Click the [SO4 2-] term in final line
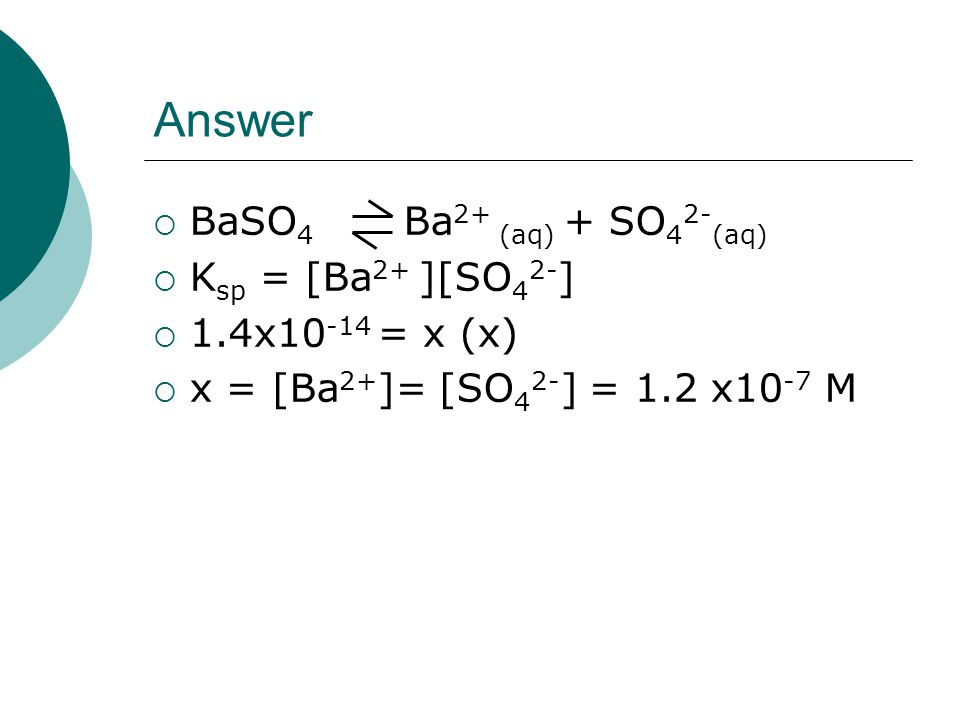This screenshot has width=960, height=720. click(x=509, y=390)
